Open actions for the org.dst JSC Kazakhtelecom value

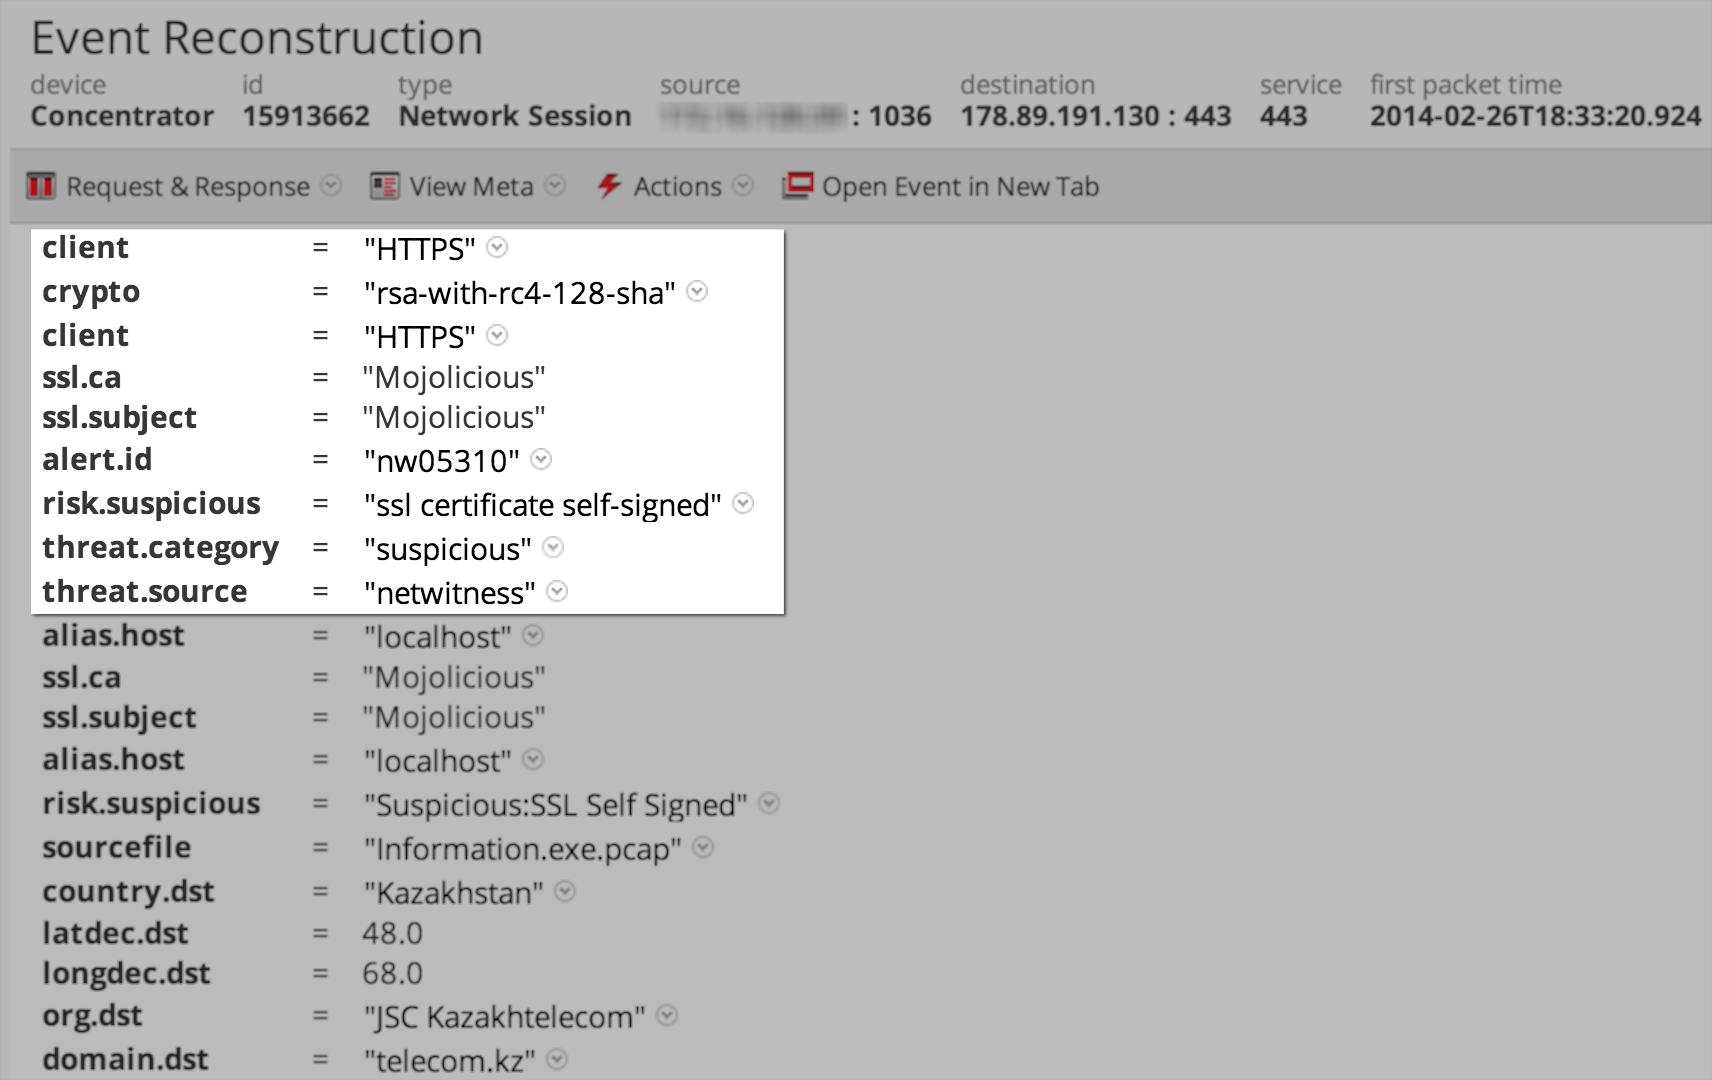pyautogui.click(x=665, y=1016)
